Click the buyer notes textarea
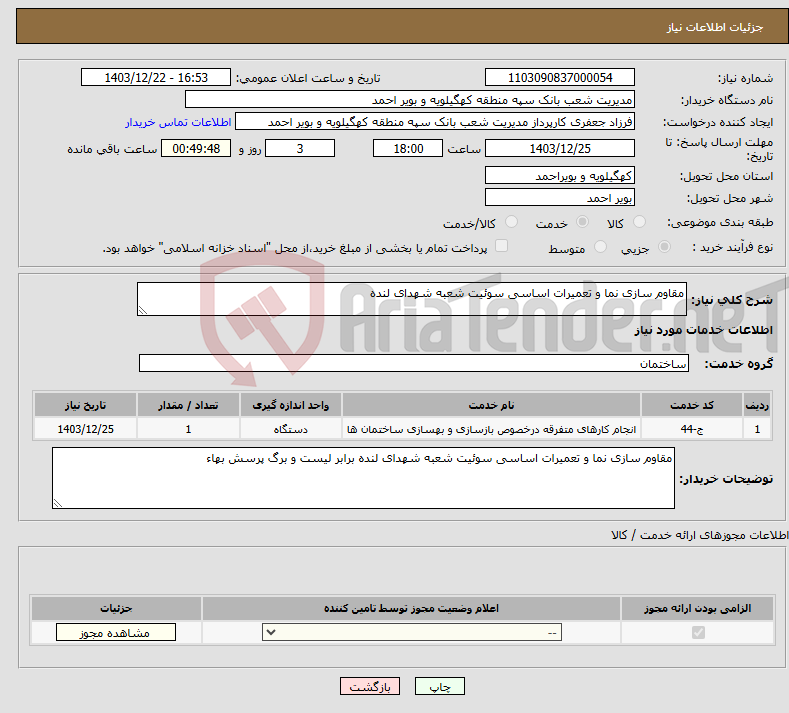 (363, 478)
